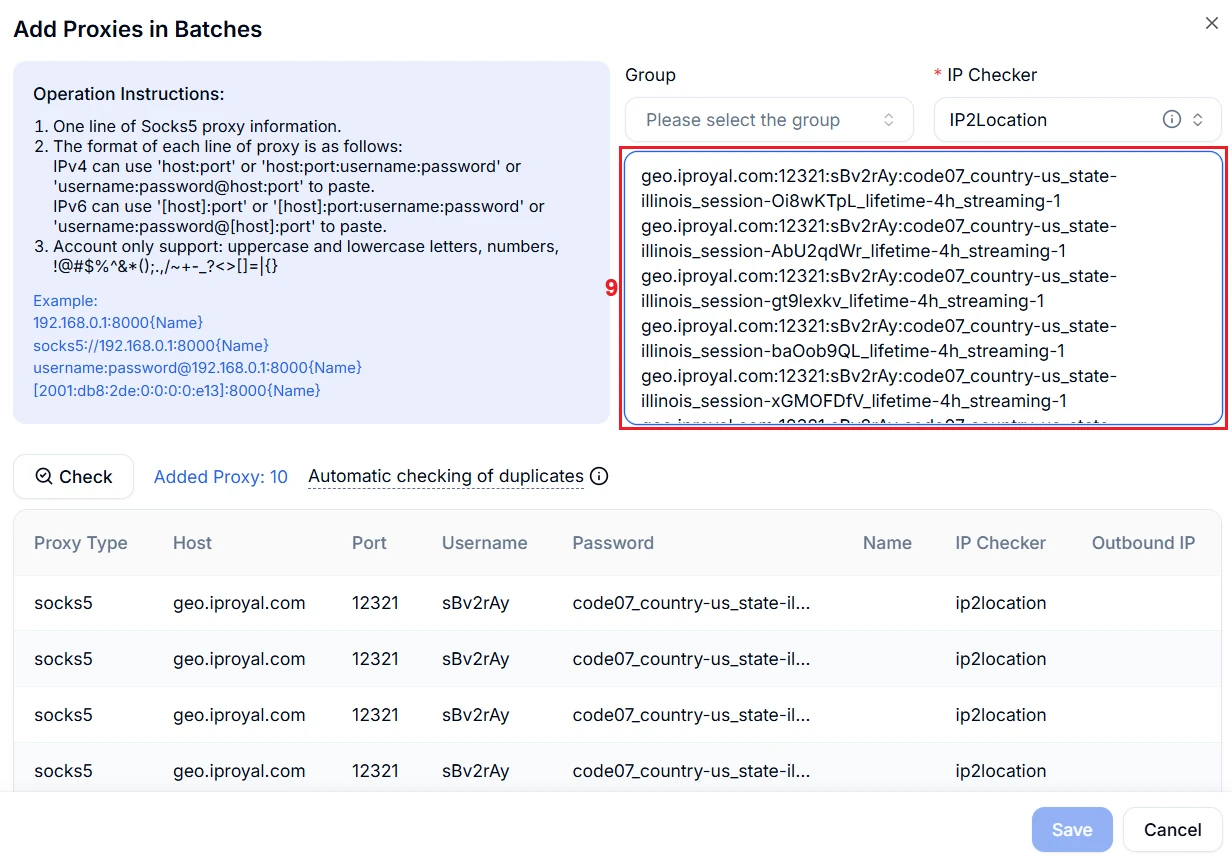Click the up-down arrows in the IP2Location selector

point(1197,120)
